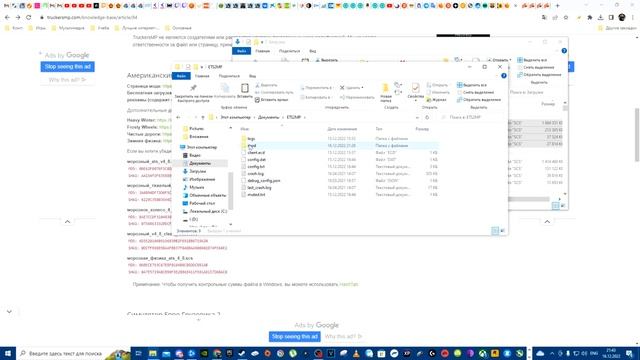Open Вид tab in Загрузки window
This screenshot has height=360, width=640.
(x=312, y=51)
